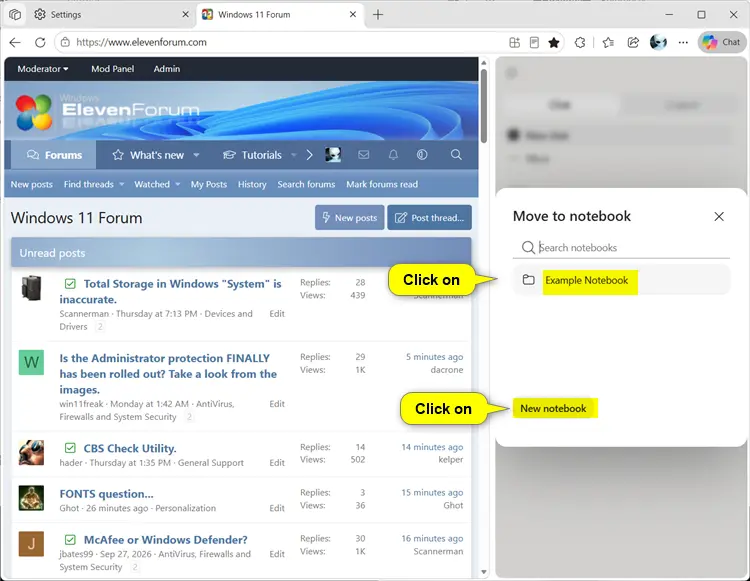The image size is (750, 581).
Task: Open the Favorites list icon
Action: (x=608, y=43)
